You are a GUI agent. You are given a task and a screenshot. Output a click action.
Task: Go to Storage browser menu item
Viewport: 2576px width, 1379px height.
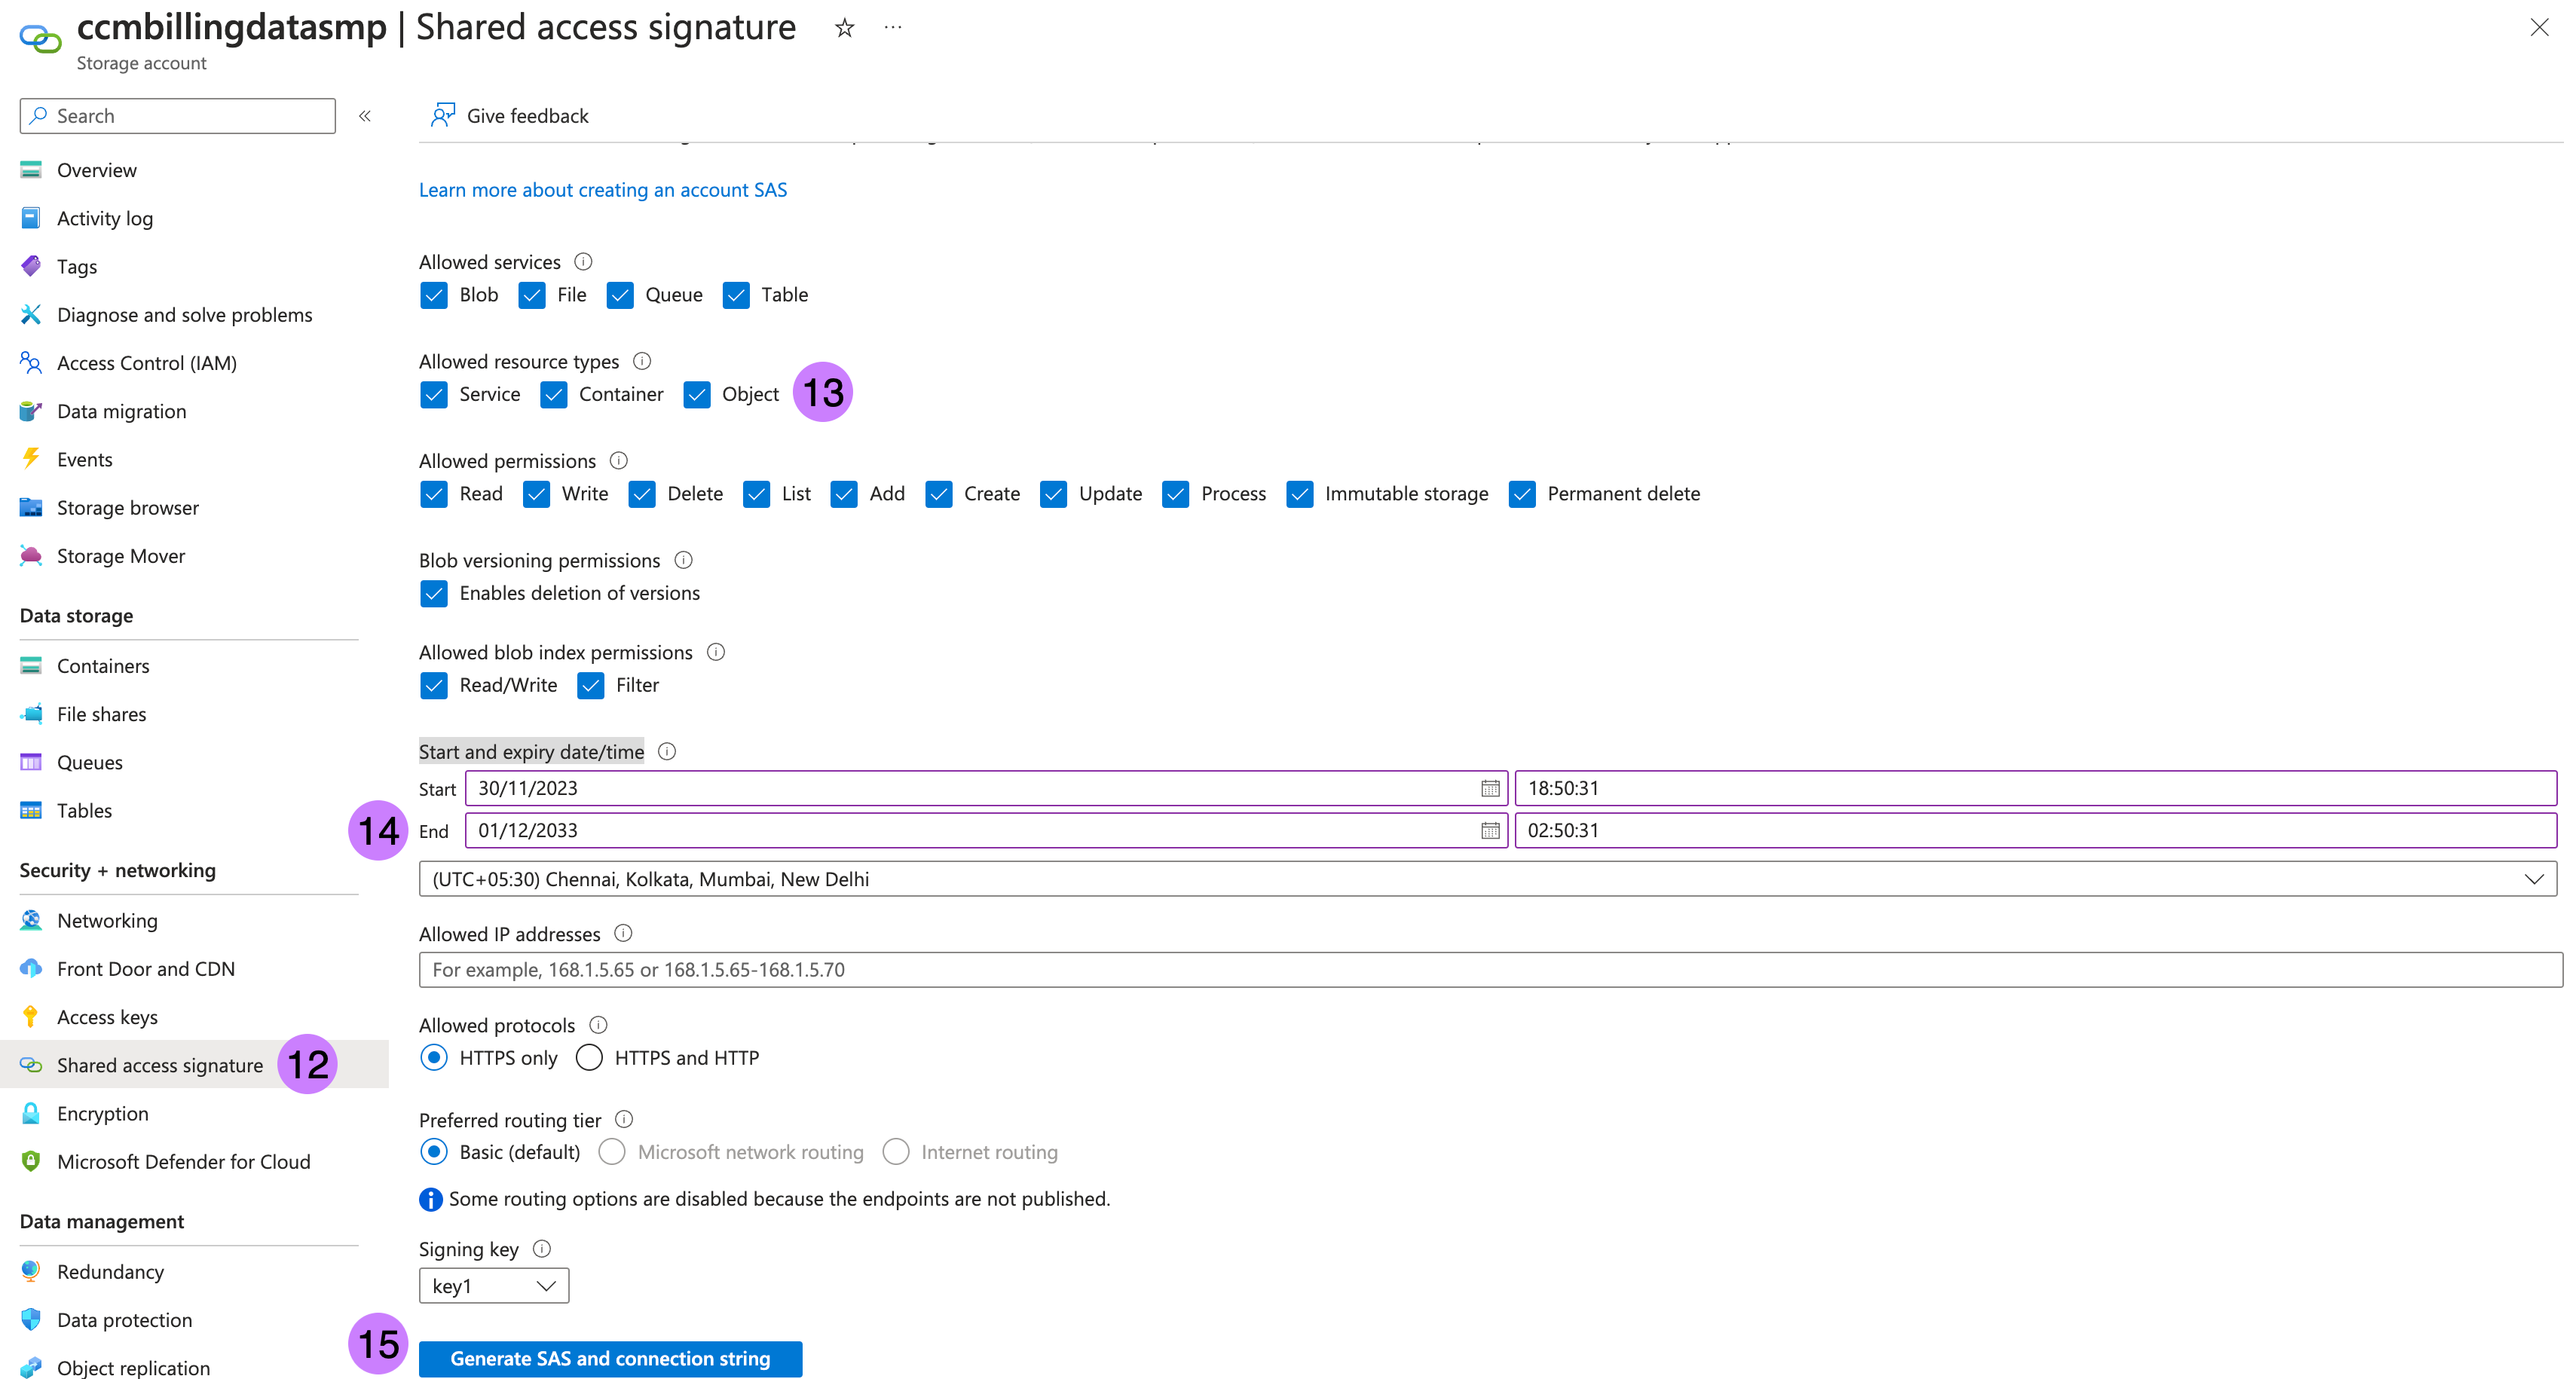(127, 508)
